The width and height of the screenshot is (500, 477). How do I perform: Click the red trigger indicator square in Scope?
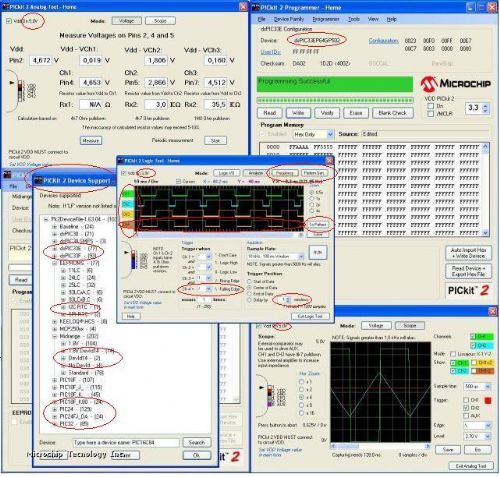tap(487, 400)
